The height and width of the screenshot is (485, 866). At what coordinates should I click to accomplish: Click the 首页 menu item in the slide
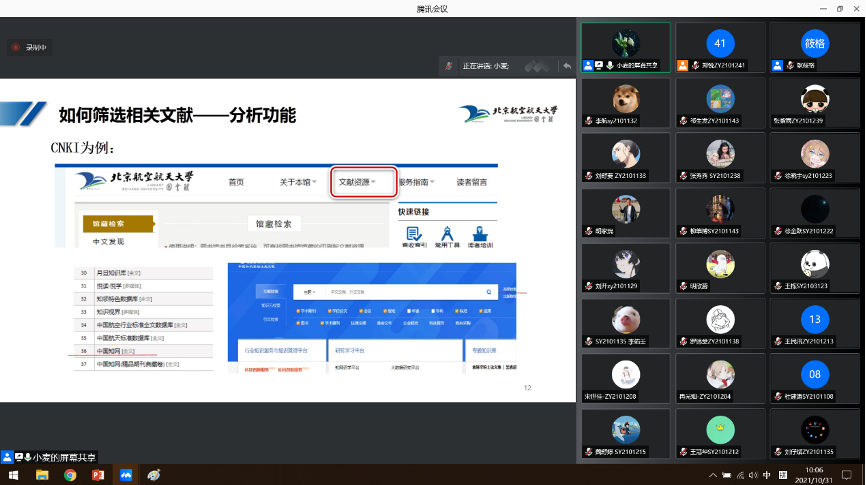(236, 182)
